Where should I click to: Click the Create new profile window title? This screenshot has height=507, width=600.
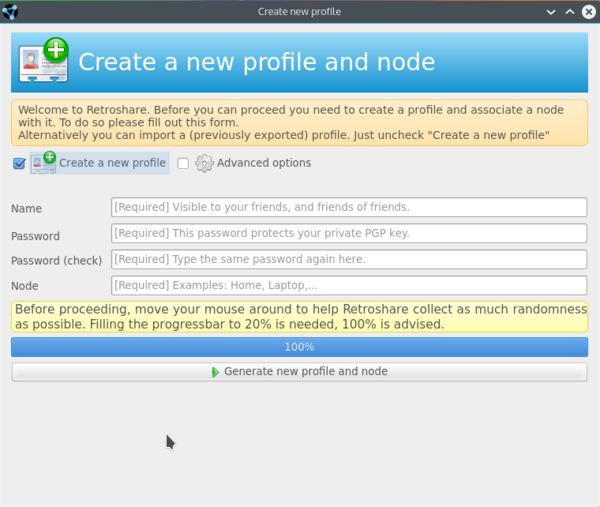tap(299, 12)
